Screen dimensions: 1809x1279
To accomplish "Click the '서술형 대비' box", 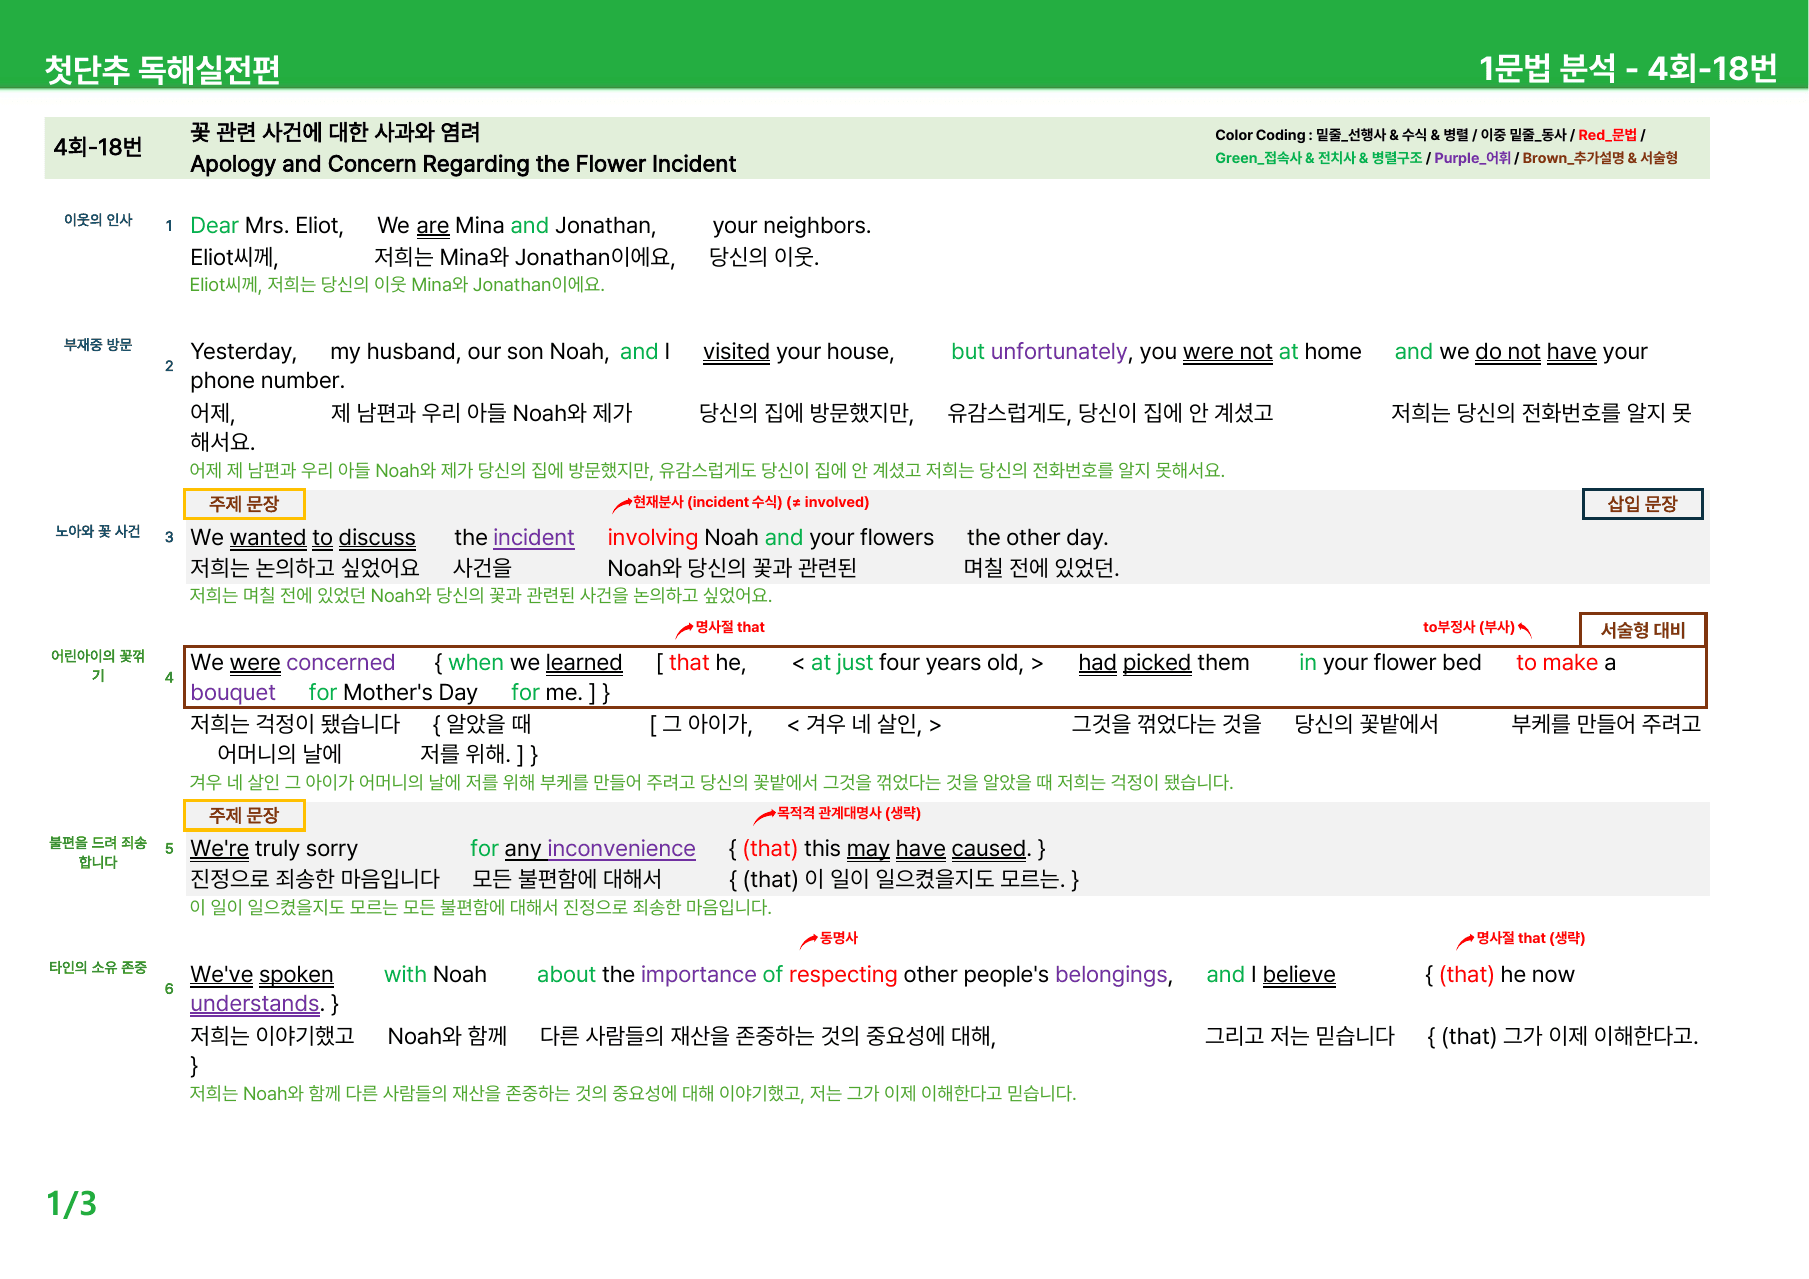I will 1642,630.
